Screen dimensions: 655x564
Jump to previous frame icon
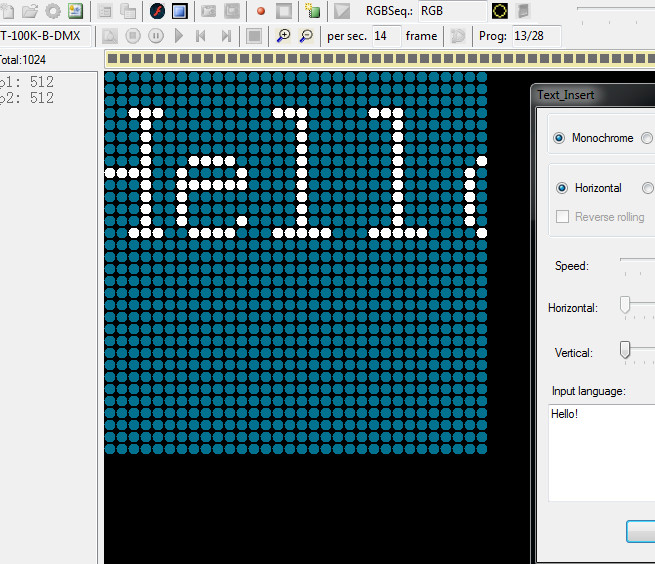[201, 36]
